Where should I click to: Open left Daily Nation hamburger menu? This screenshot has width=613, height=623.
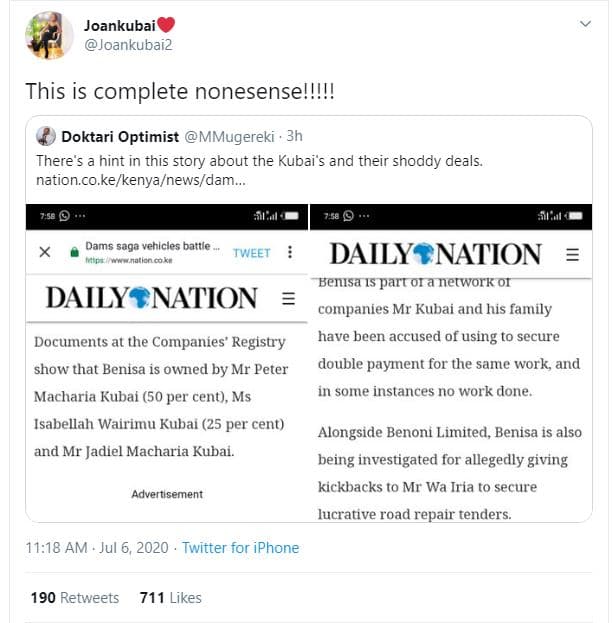(x=288, y=298)
